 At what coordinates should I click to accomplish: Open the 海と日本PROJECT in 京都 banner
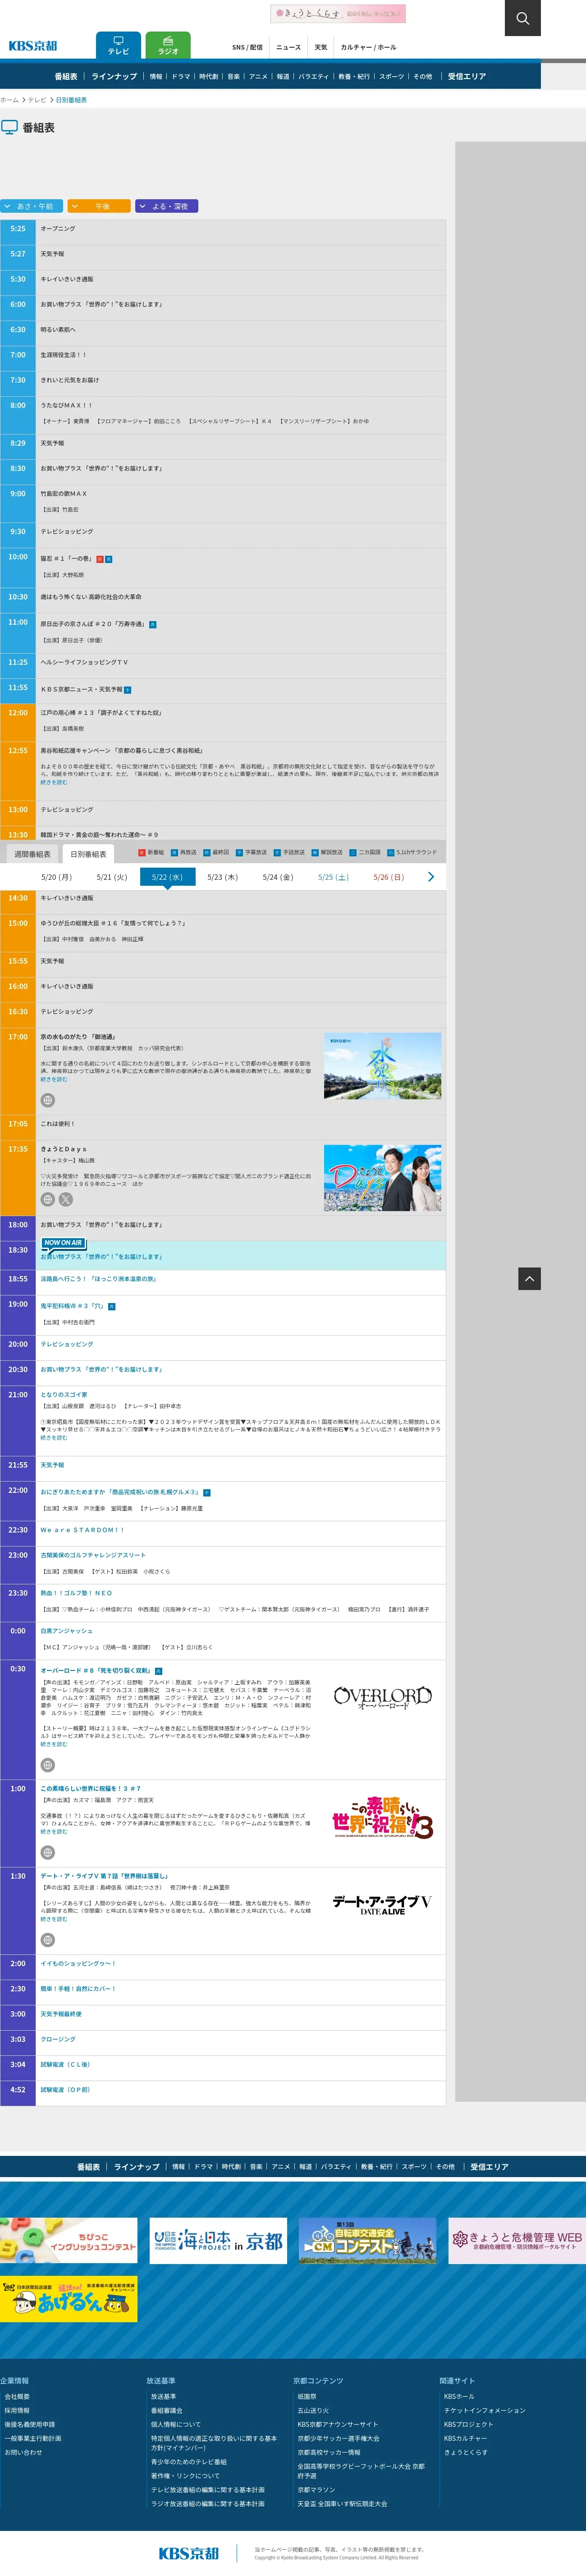click(x=218, y=2241)
